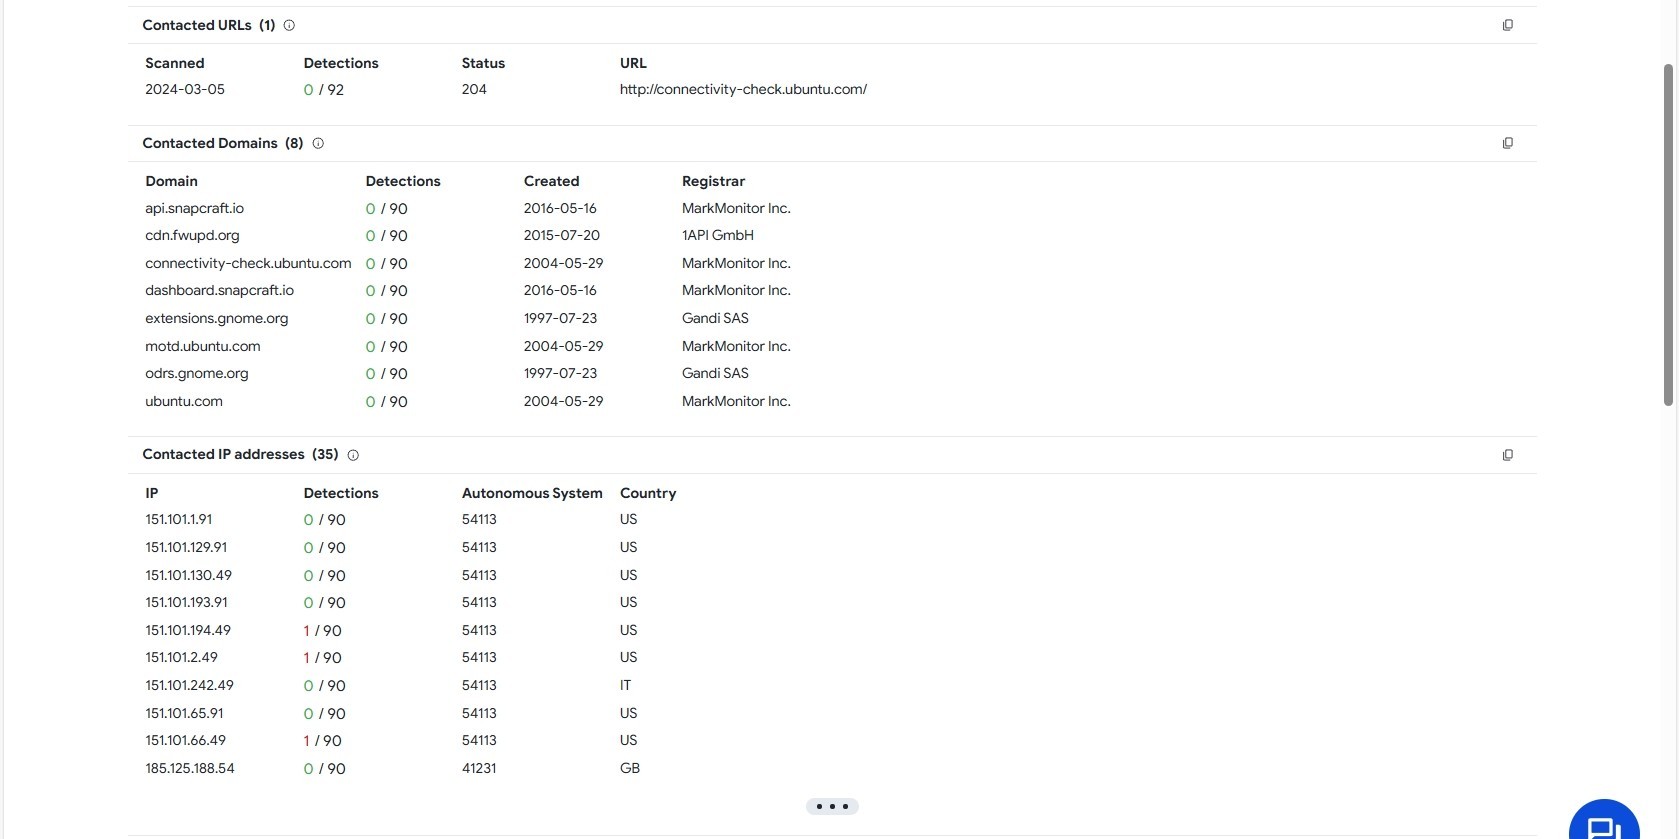Load more IP addresses with ellipsis
The height and width of the screenshot is (839, 1679).
click(x=832, y=806)
